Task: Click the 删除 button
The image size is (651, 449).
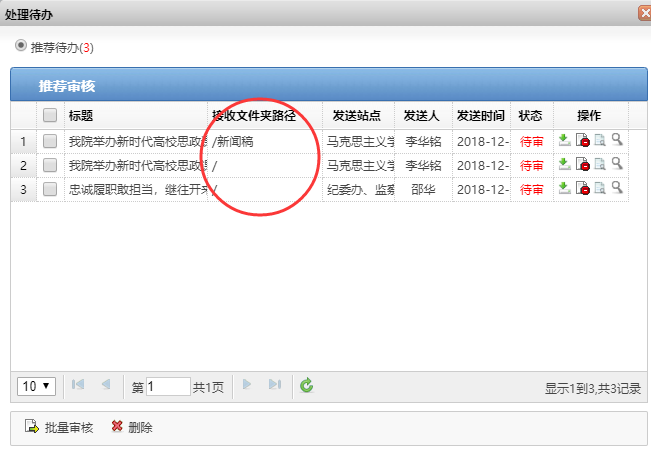Action: click(132, 428)
